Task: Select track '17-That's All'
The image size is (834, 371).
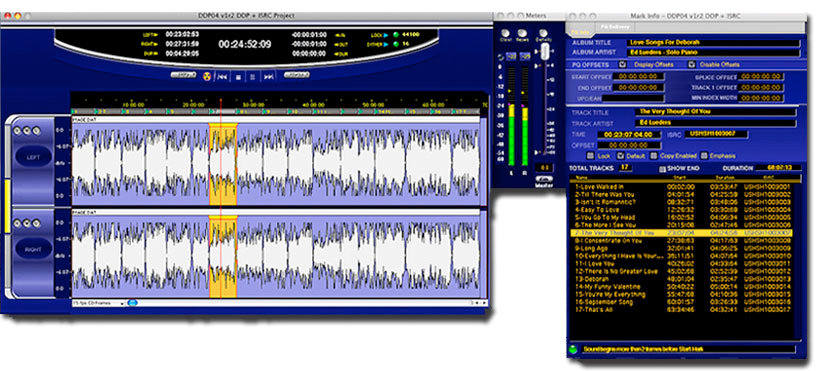Action: click(x=681, y=309)
